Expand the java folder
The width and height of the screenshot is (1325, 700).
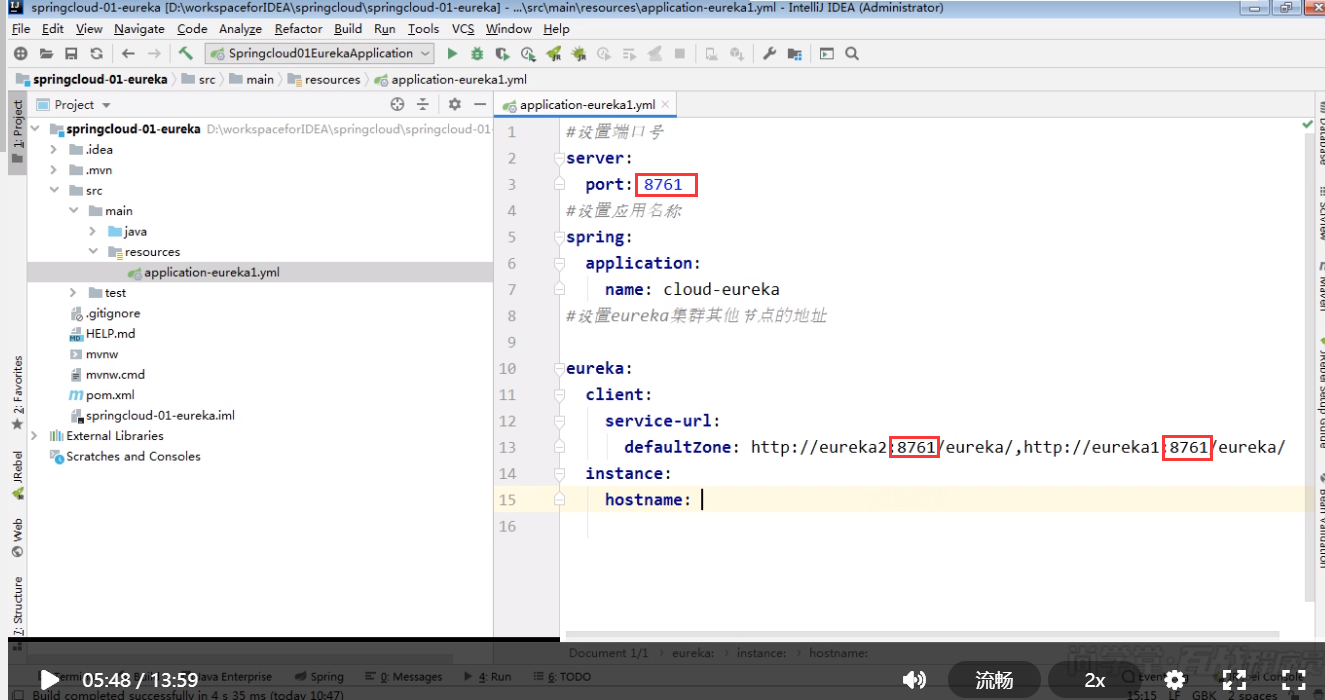(92, 231)
